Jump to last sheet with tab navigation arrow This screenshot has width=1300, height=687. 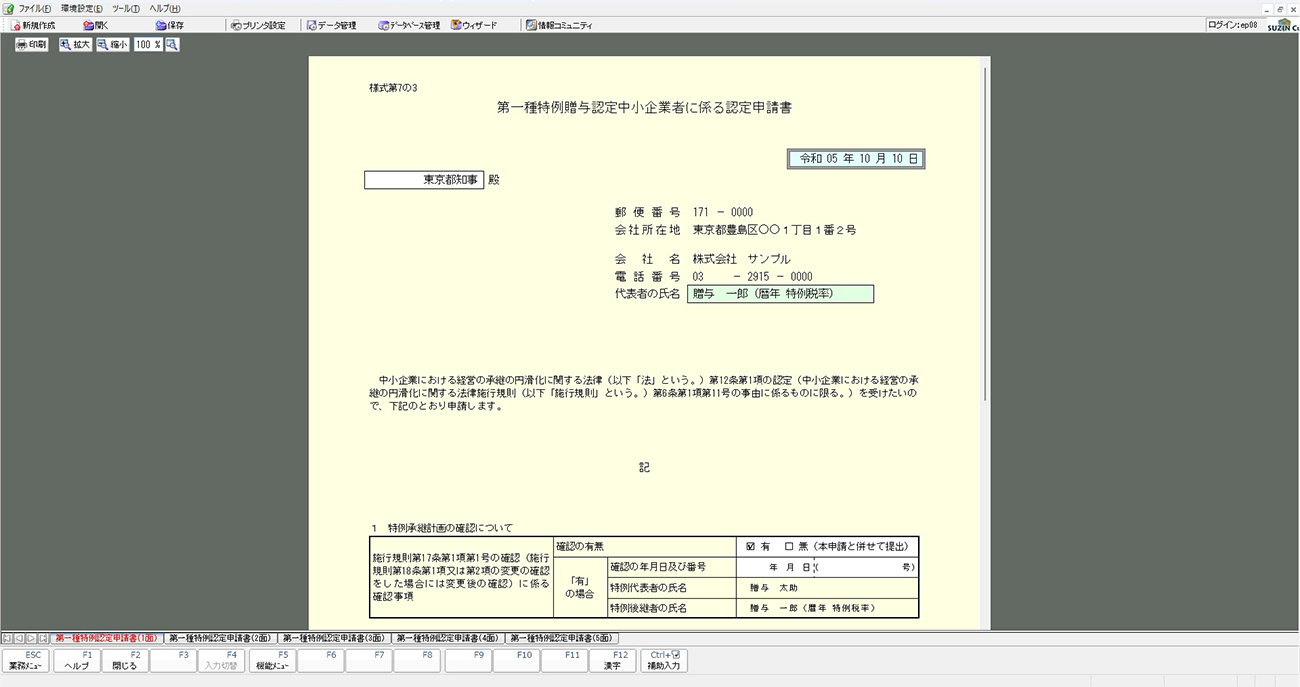tap(43, 638)
